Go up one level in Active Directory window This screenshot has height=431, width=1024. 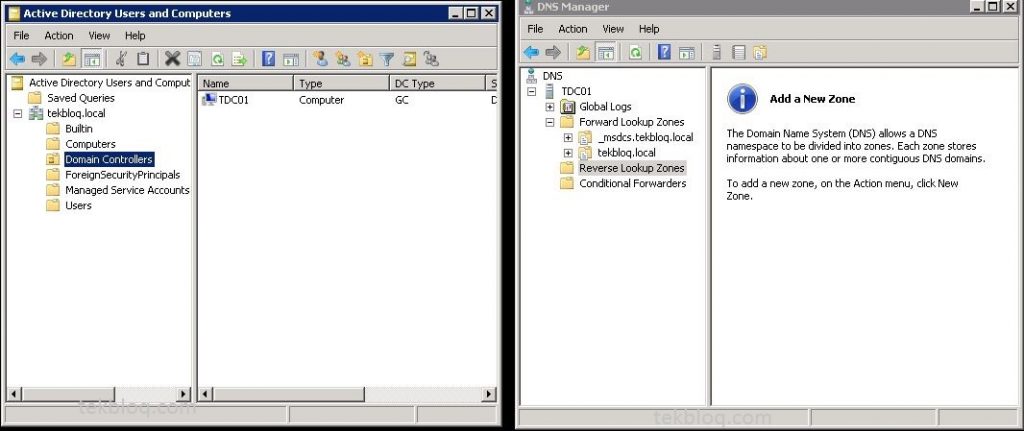(x=69, y=59)
